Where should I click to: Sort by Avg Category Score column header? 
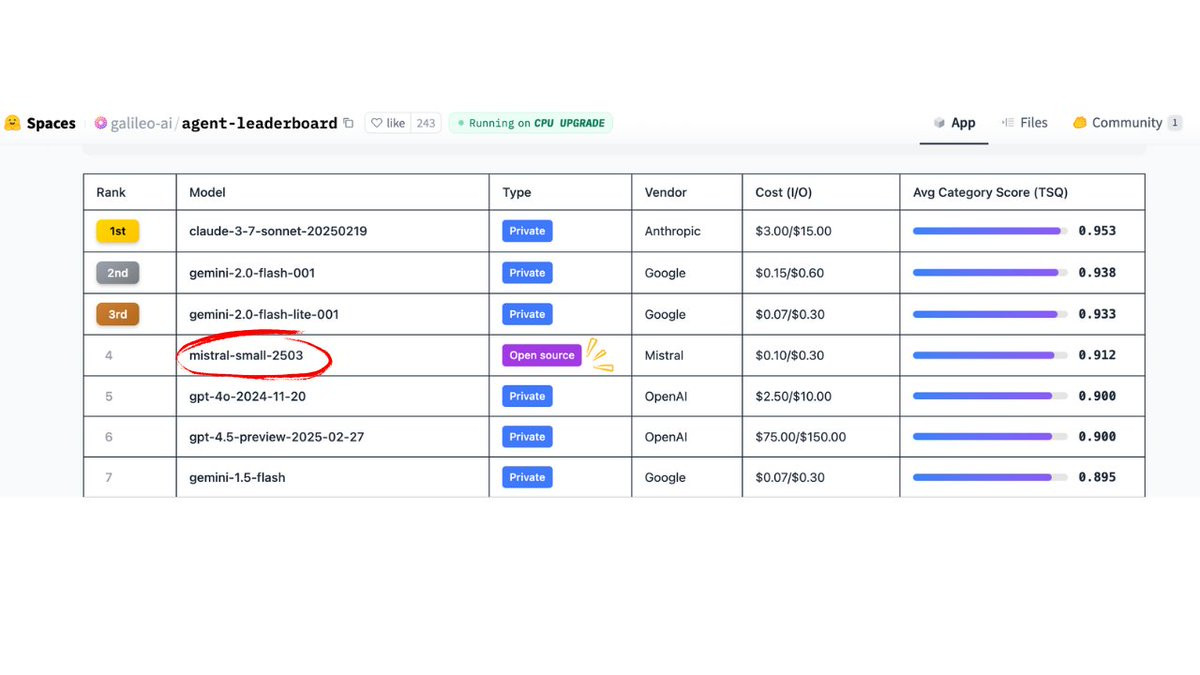pyautogui.click(x=990, y=192)
